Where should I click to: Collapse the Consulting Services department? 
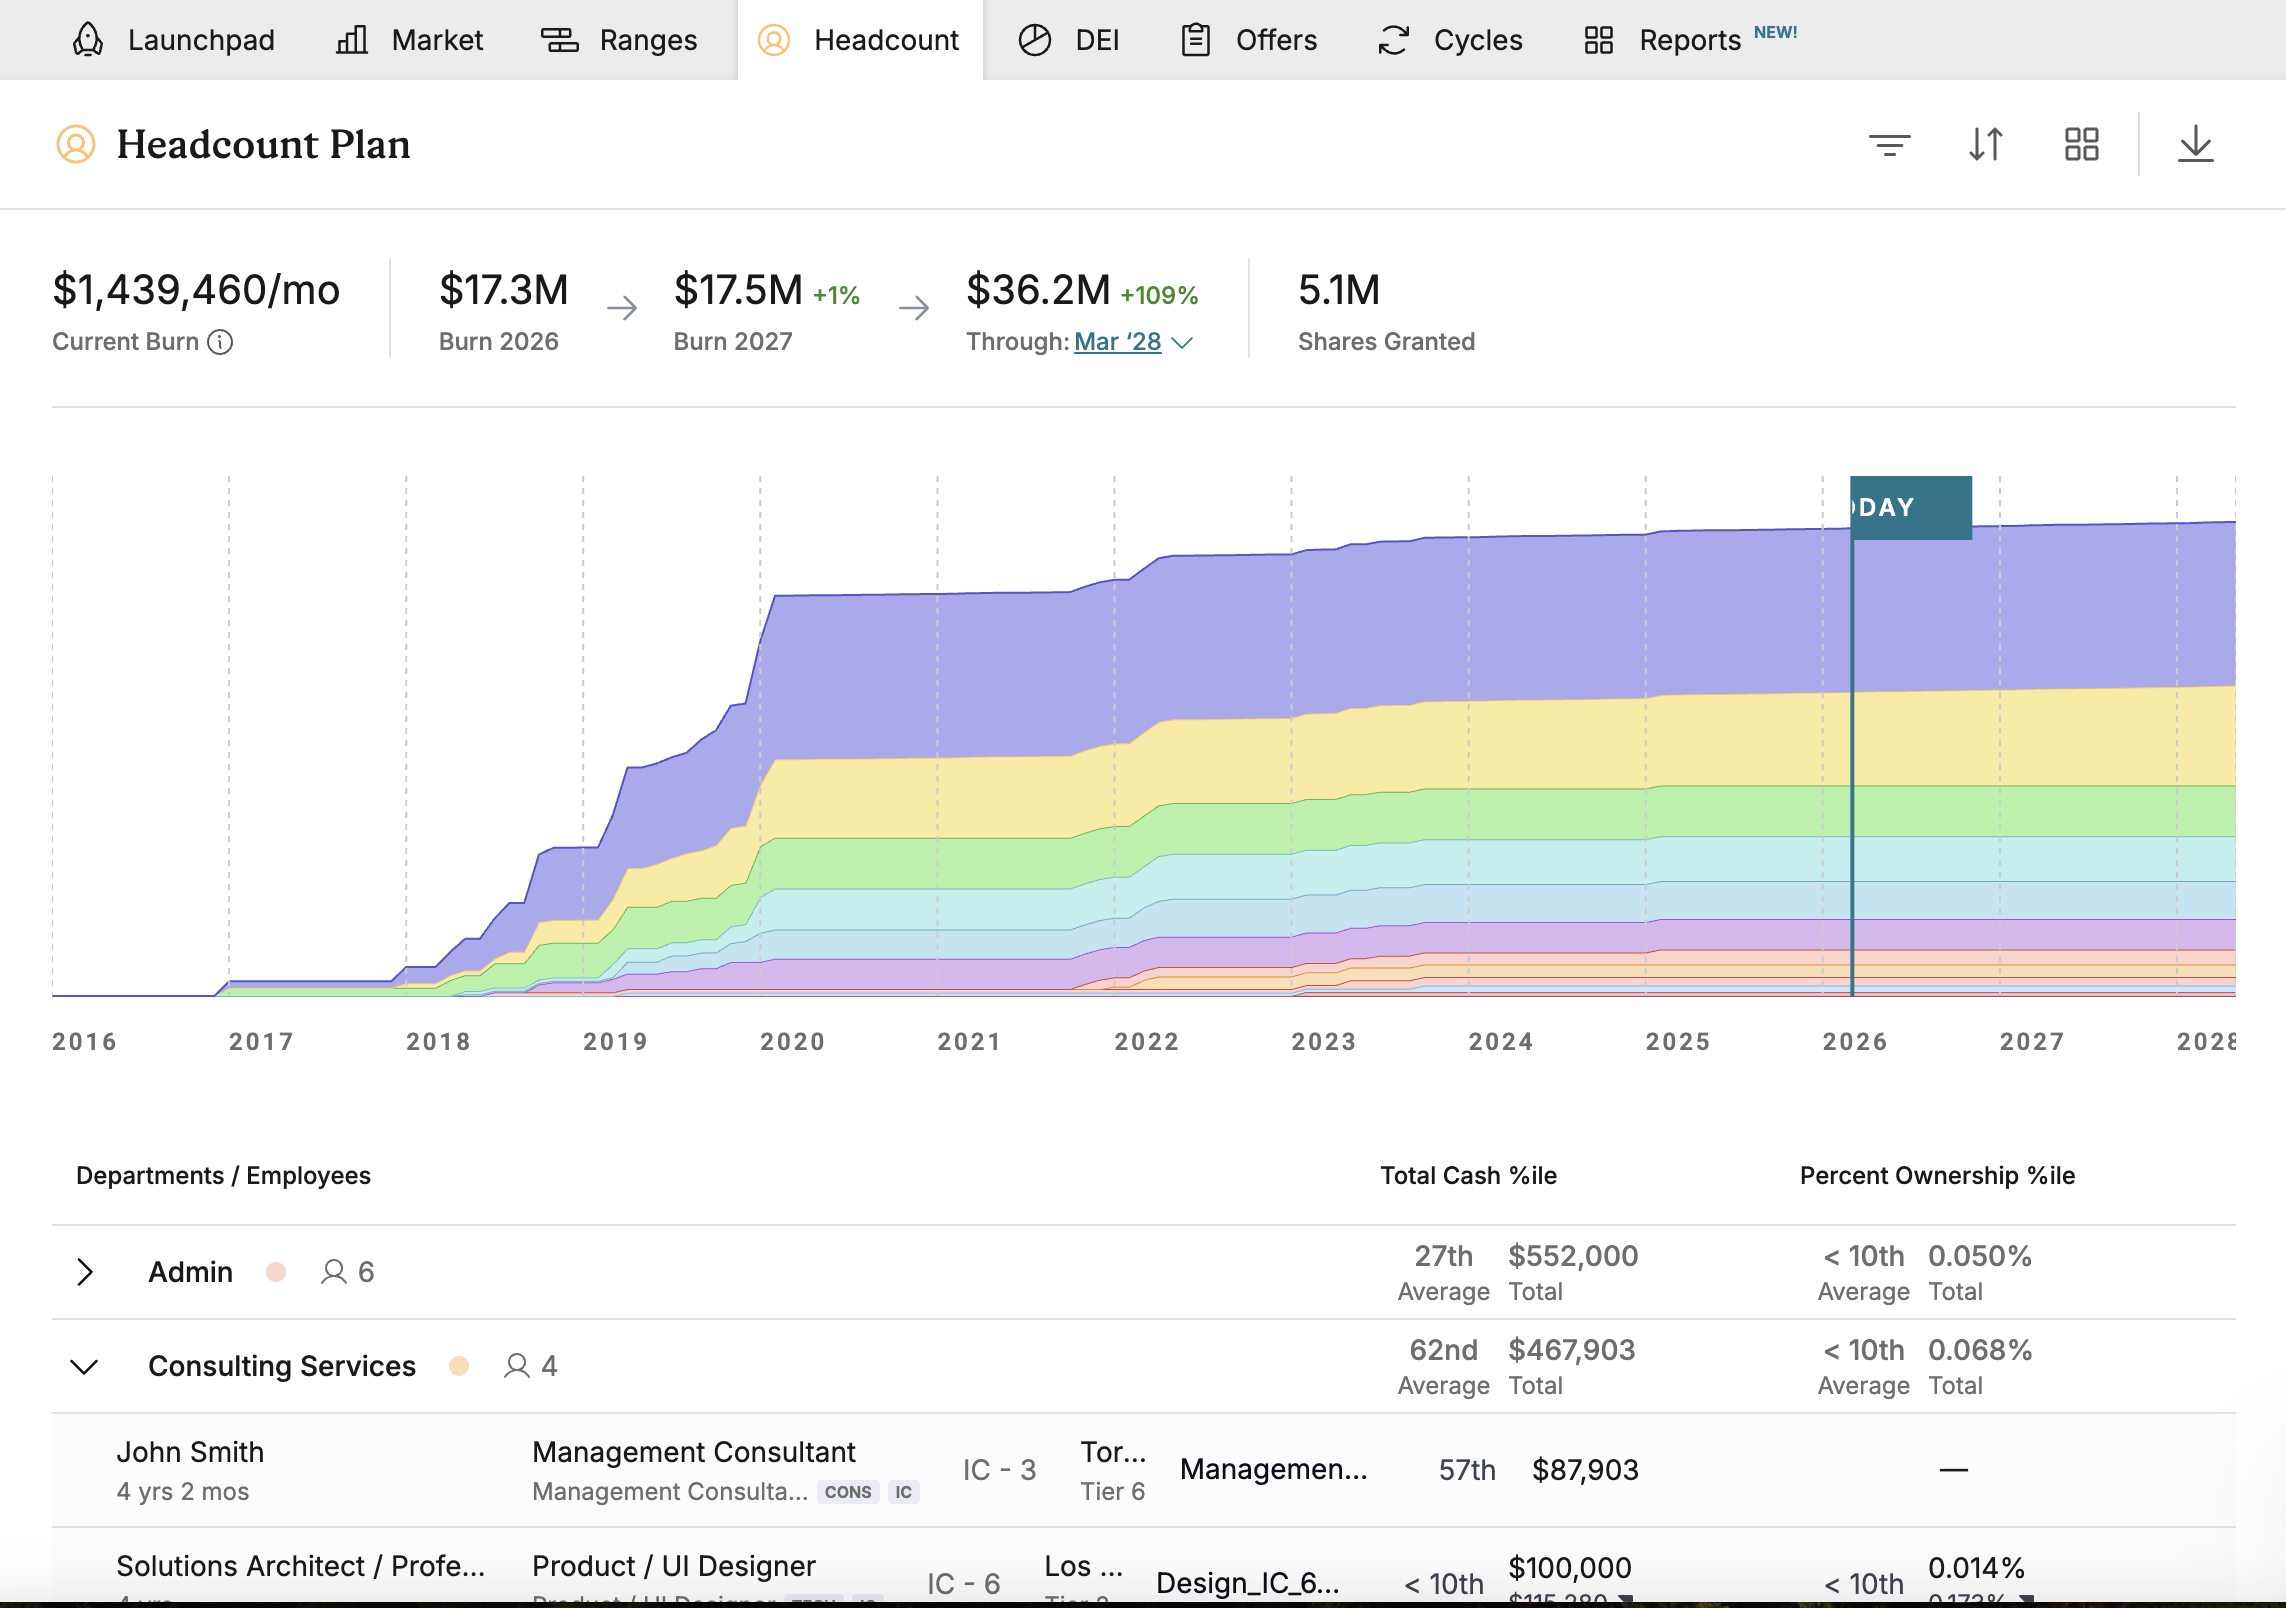pos(85,1366)
